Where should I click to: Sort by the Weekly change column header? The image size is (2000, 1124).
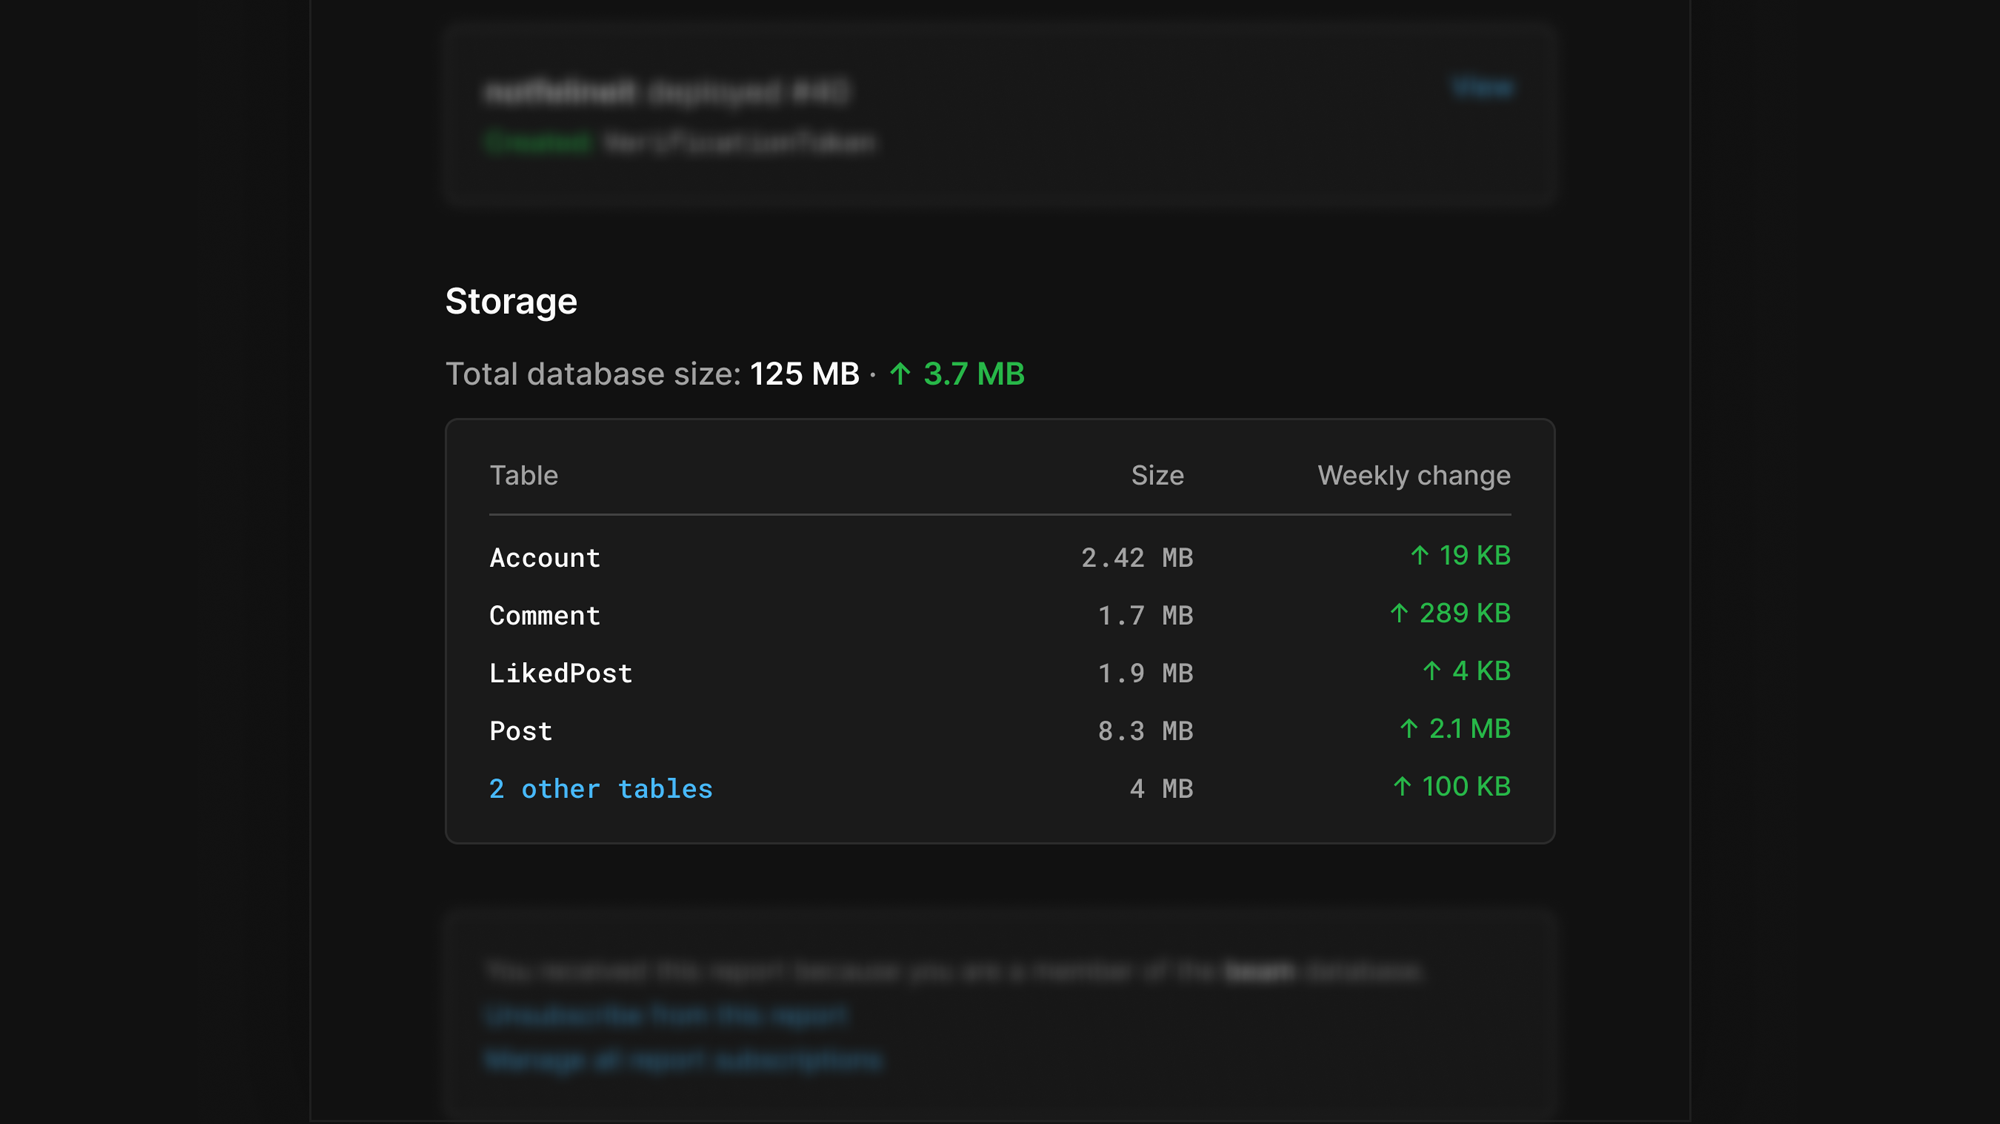[1414, 475]
